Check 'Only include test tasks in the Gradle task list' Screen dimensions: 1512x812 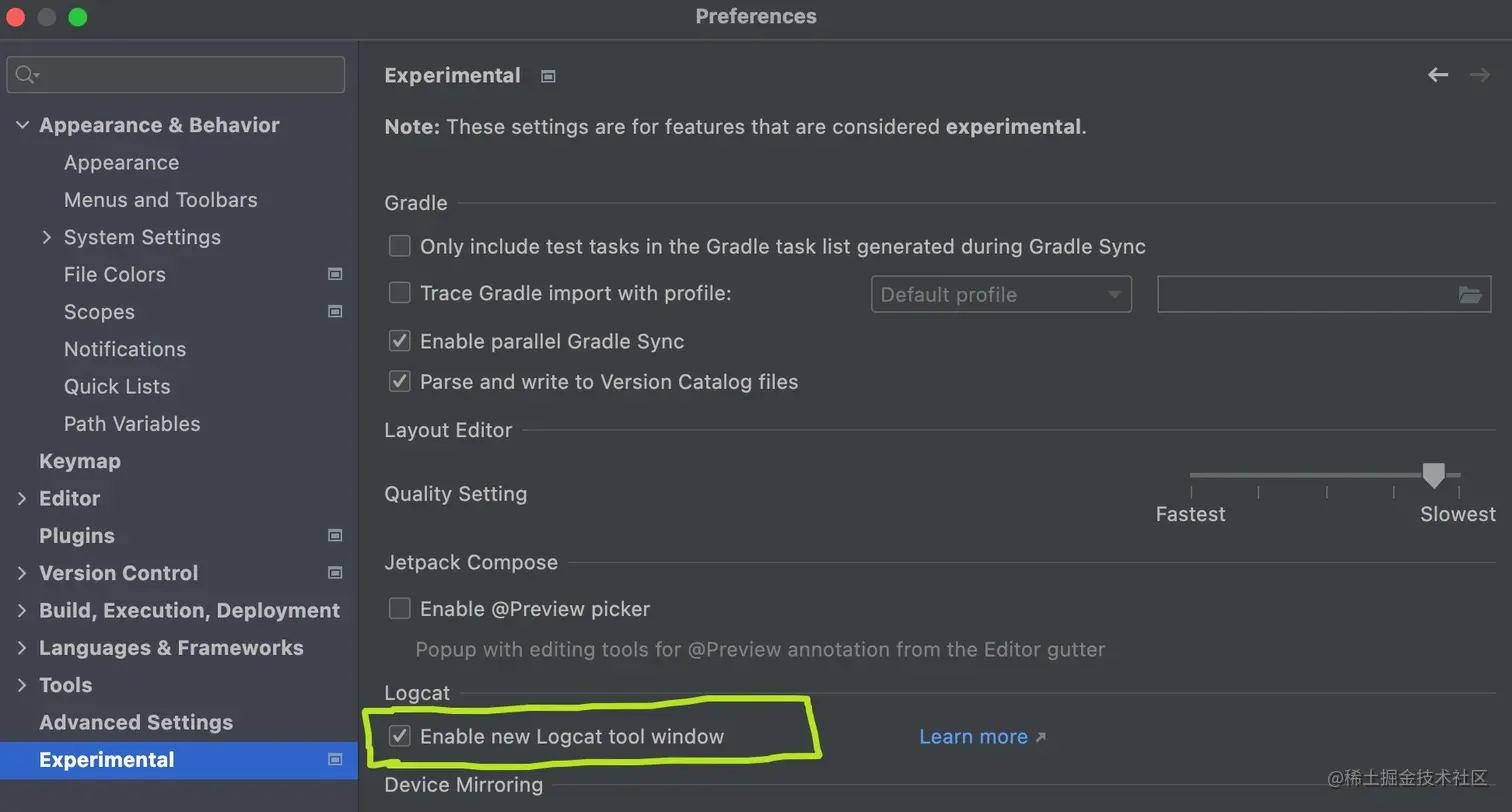point(399,245)
